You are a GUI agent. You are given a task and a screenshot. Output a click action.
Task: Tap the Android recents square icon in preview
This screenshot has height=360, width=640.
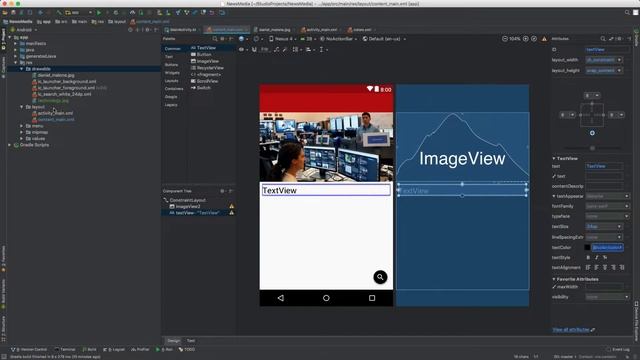click(372, 298)
